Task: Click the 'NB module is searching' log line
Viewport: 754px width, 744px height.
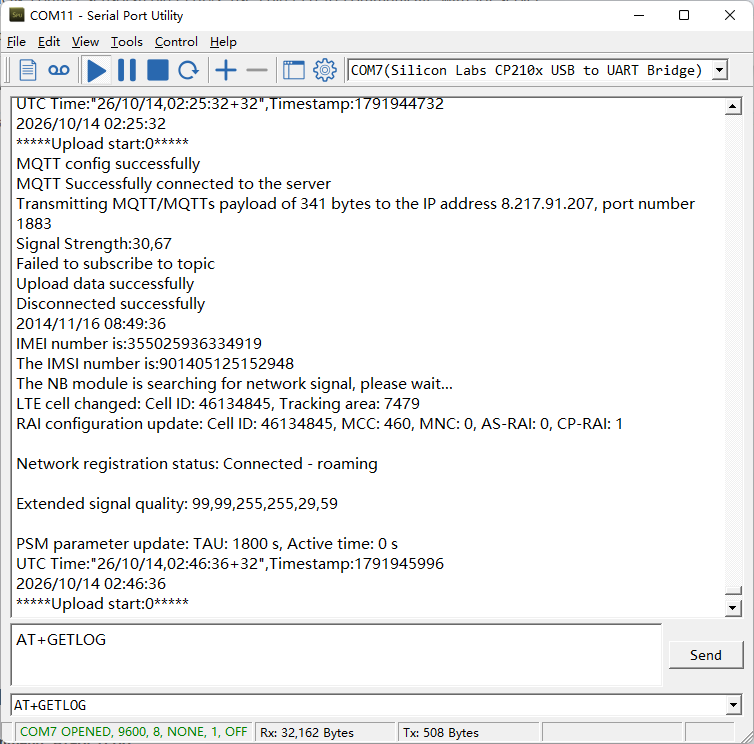Action: [x=234, y=383]
